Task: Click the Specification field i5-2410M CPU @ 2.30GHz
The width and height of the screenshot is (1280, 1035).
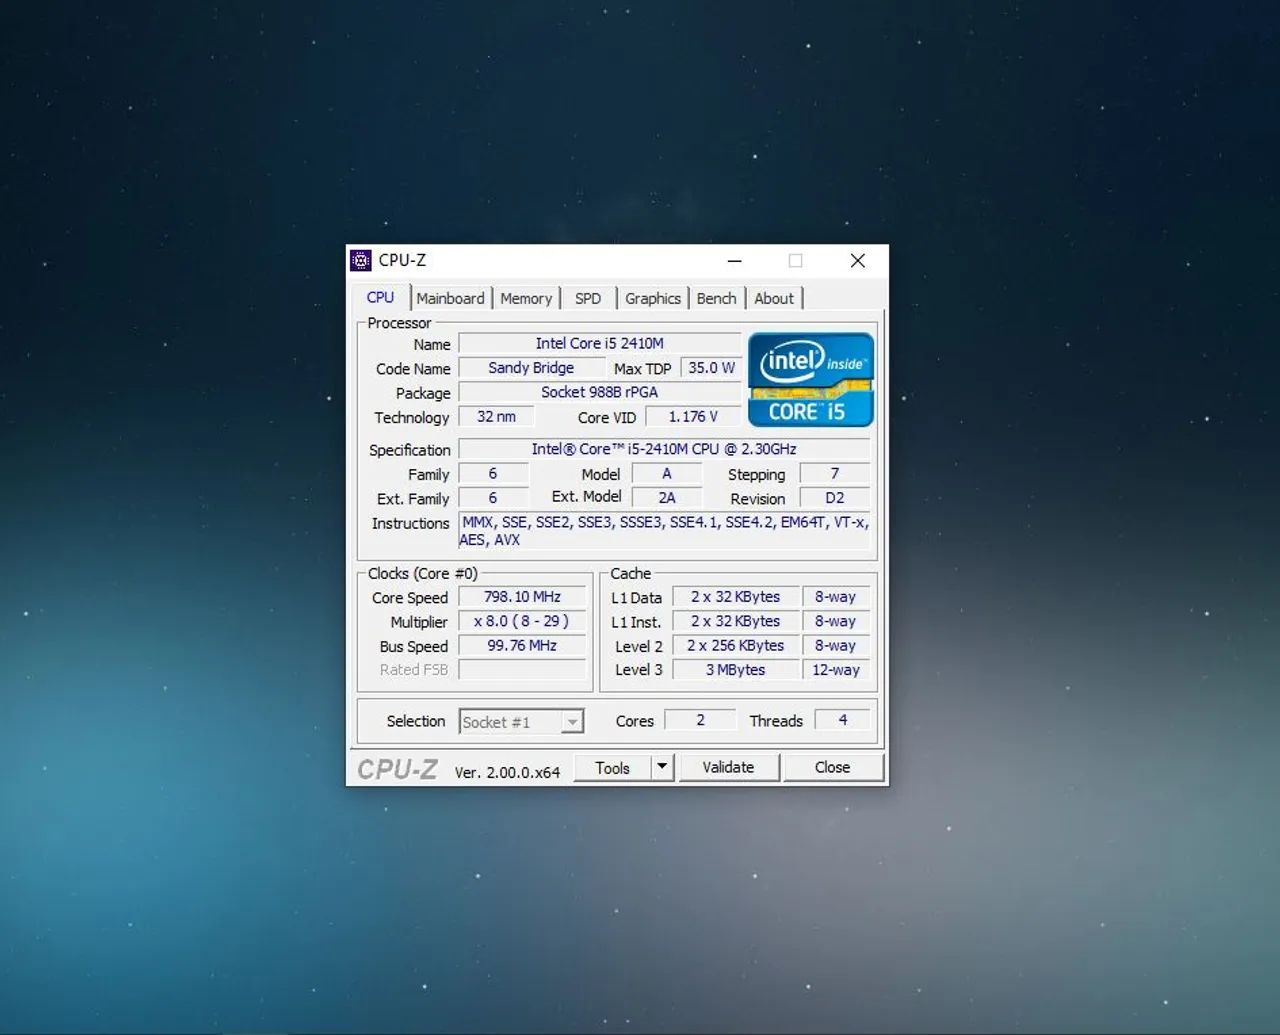Action: point(664,449)
